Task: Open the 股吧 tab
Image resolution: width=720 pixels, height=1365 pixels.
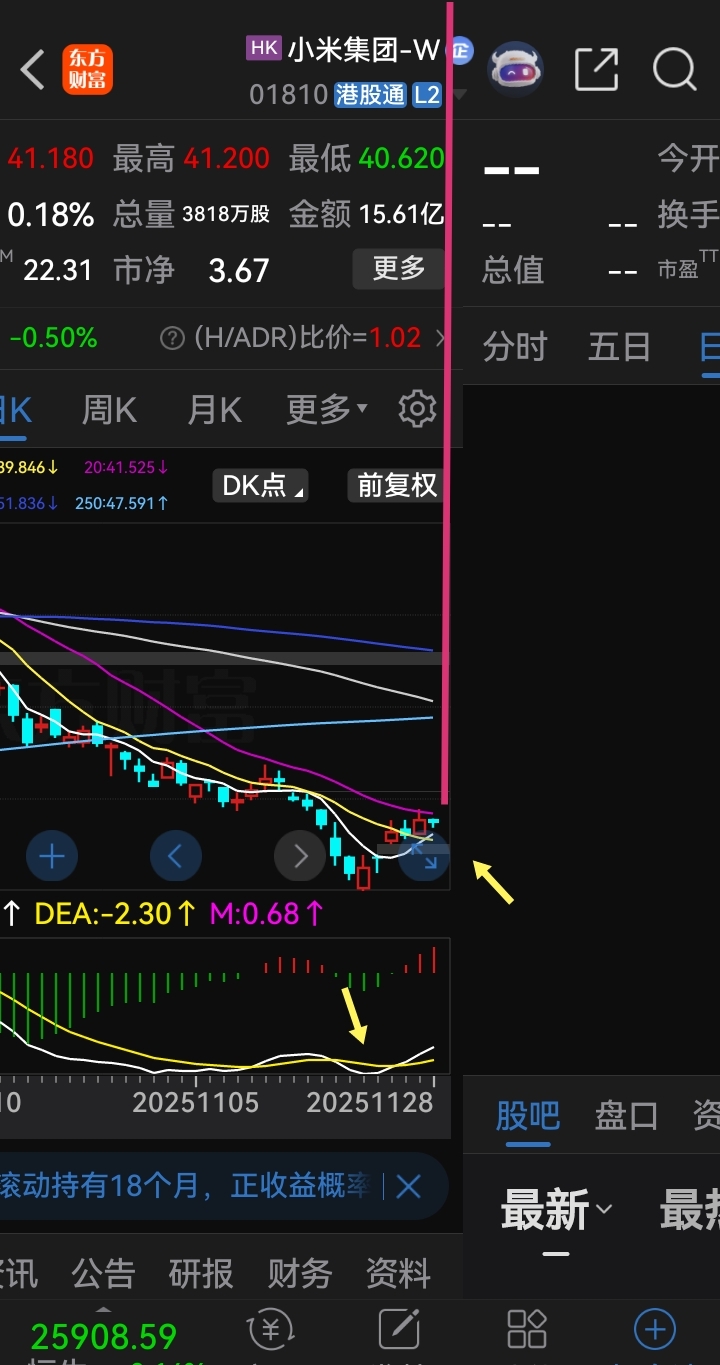Action: 528,1115
